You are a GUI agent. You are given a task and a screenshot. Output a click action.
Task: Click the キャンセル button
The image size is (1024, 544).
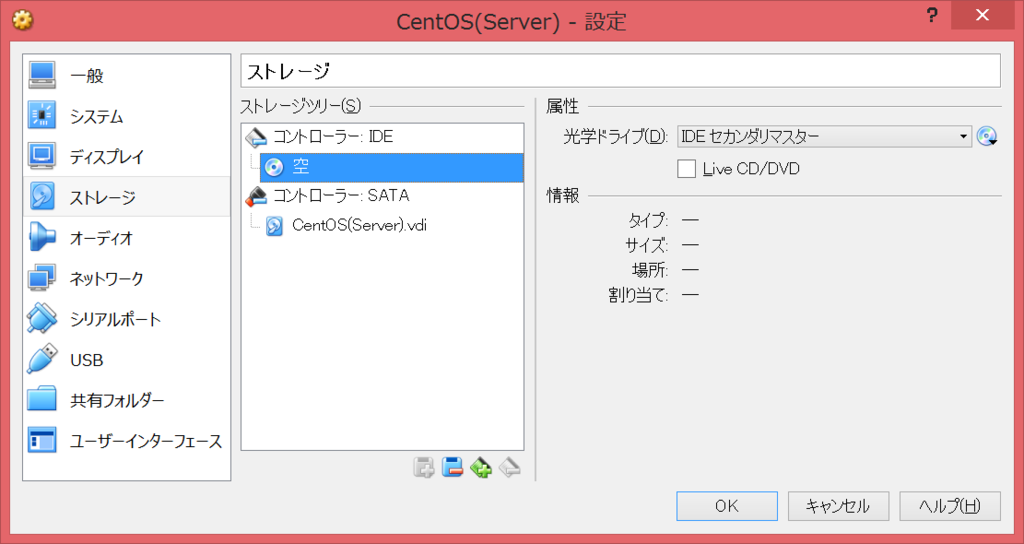point(838,506)
